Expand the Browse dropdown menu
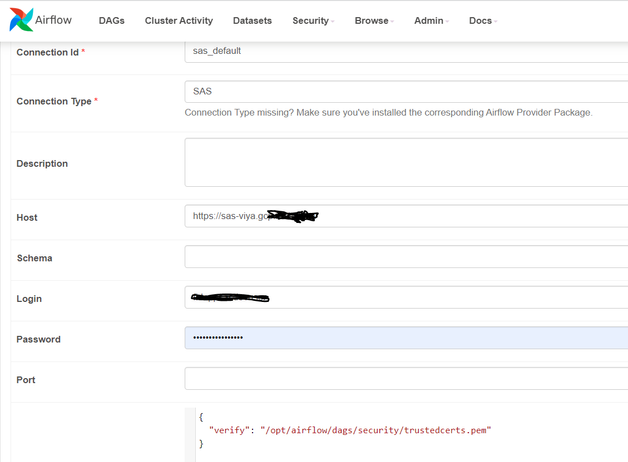Image resolution: width=628 pixels, height=462 pixels. click(x=375, y=21)
